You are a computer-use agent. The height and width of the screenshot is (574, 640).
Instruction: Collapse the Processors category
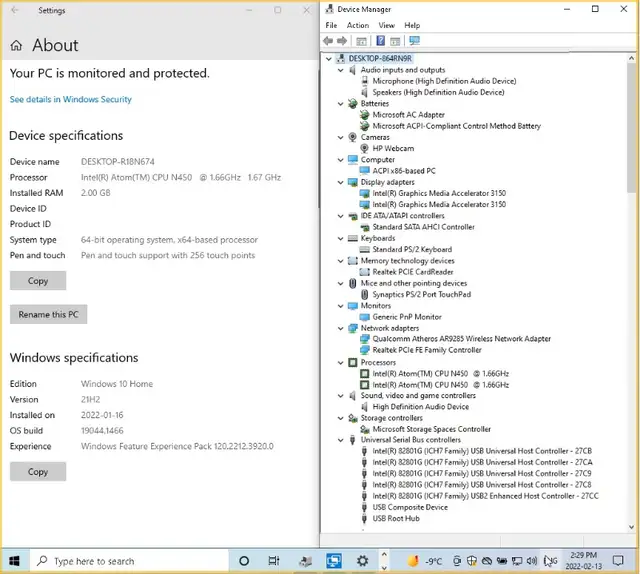[x=340, y=363]
